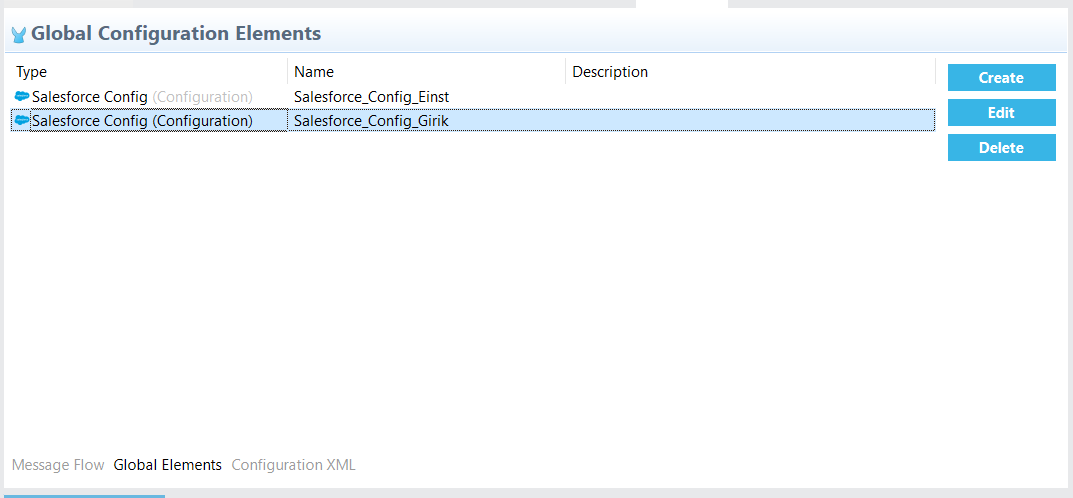1073x498 pixels.
Task: Sort by the Type column header
Action: [x=149, y=72]
